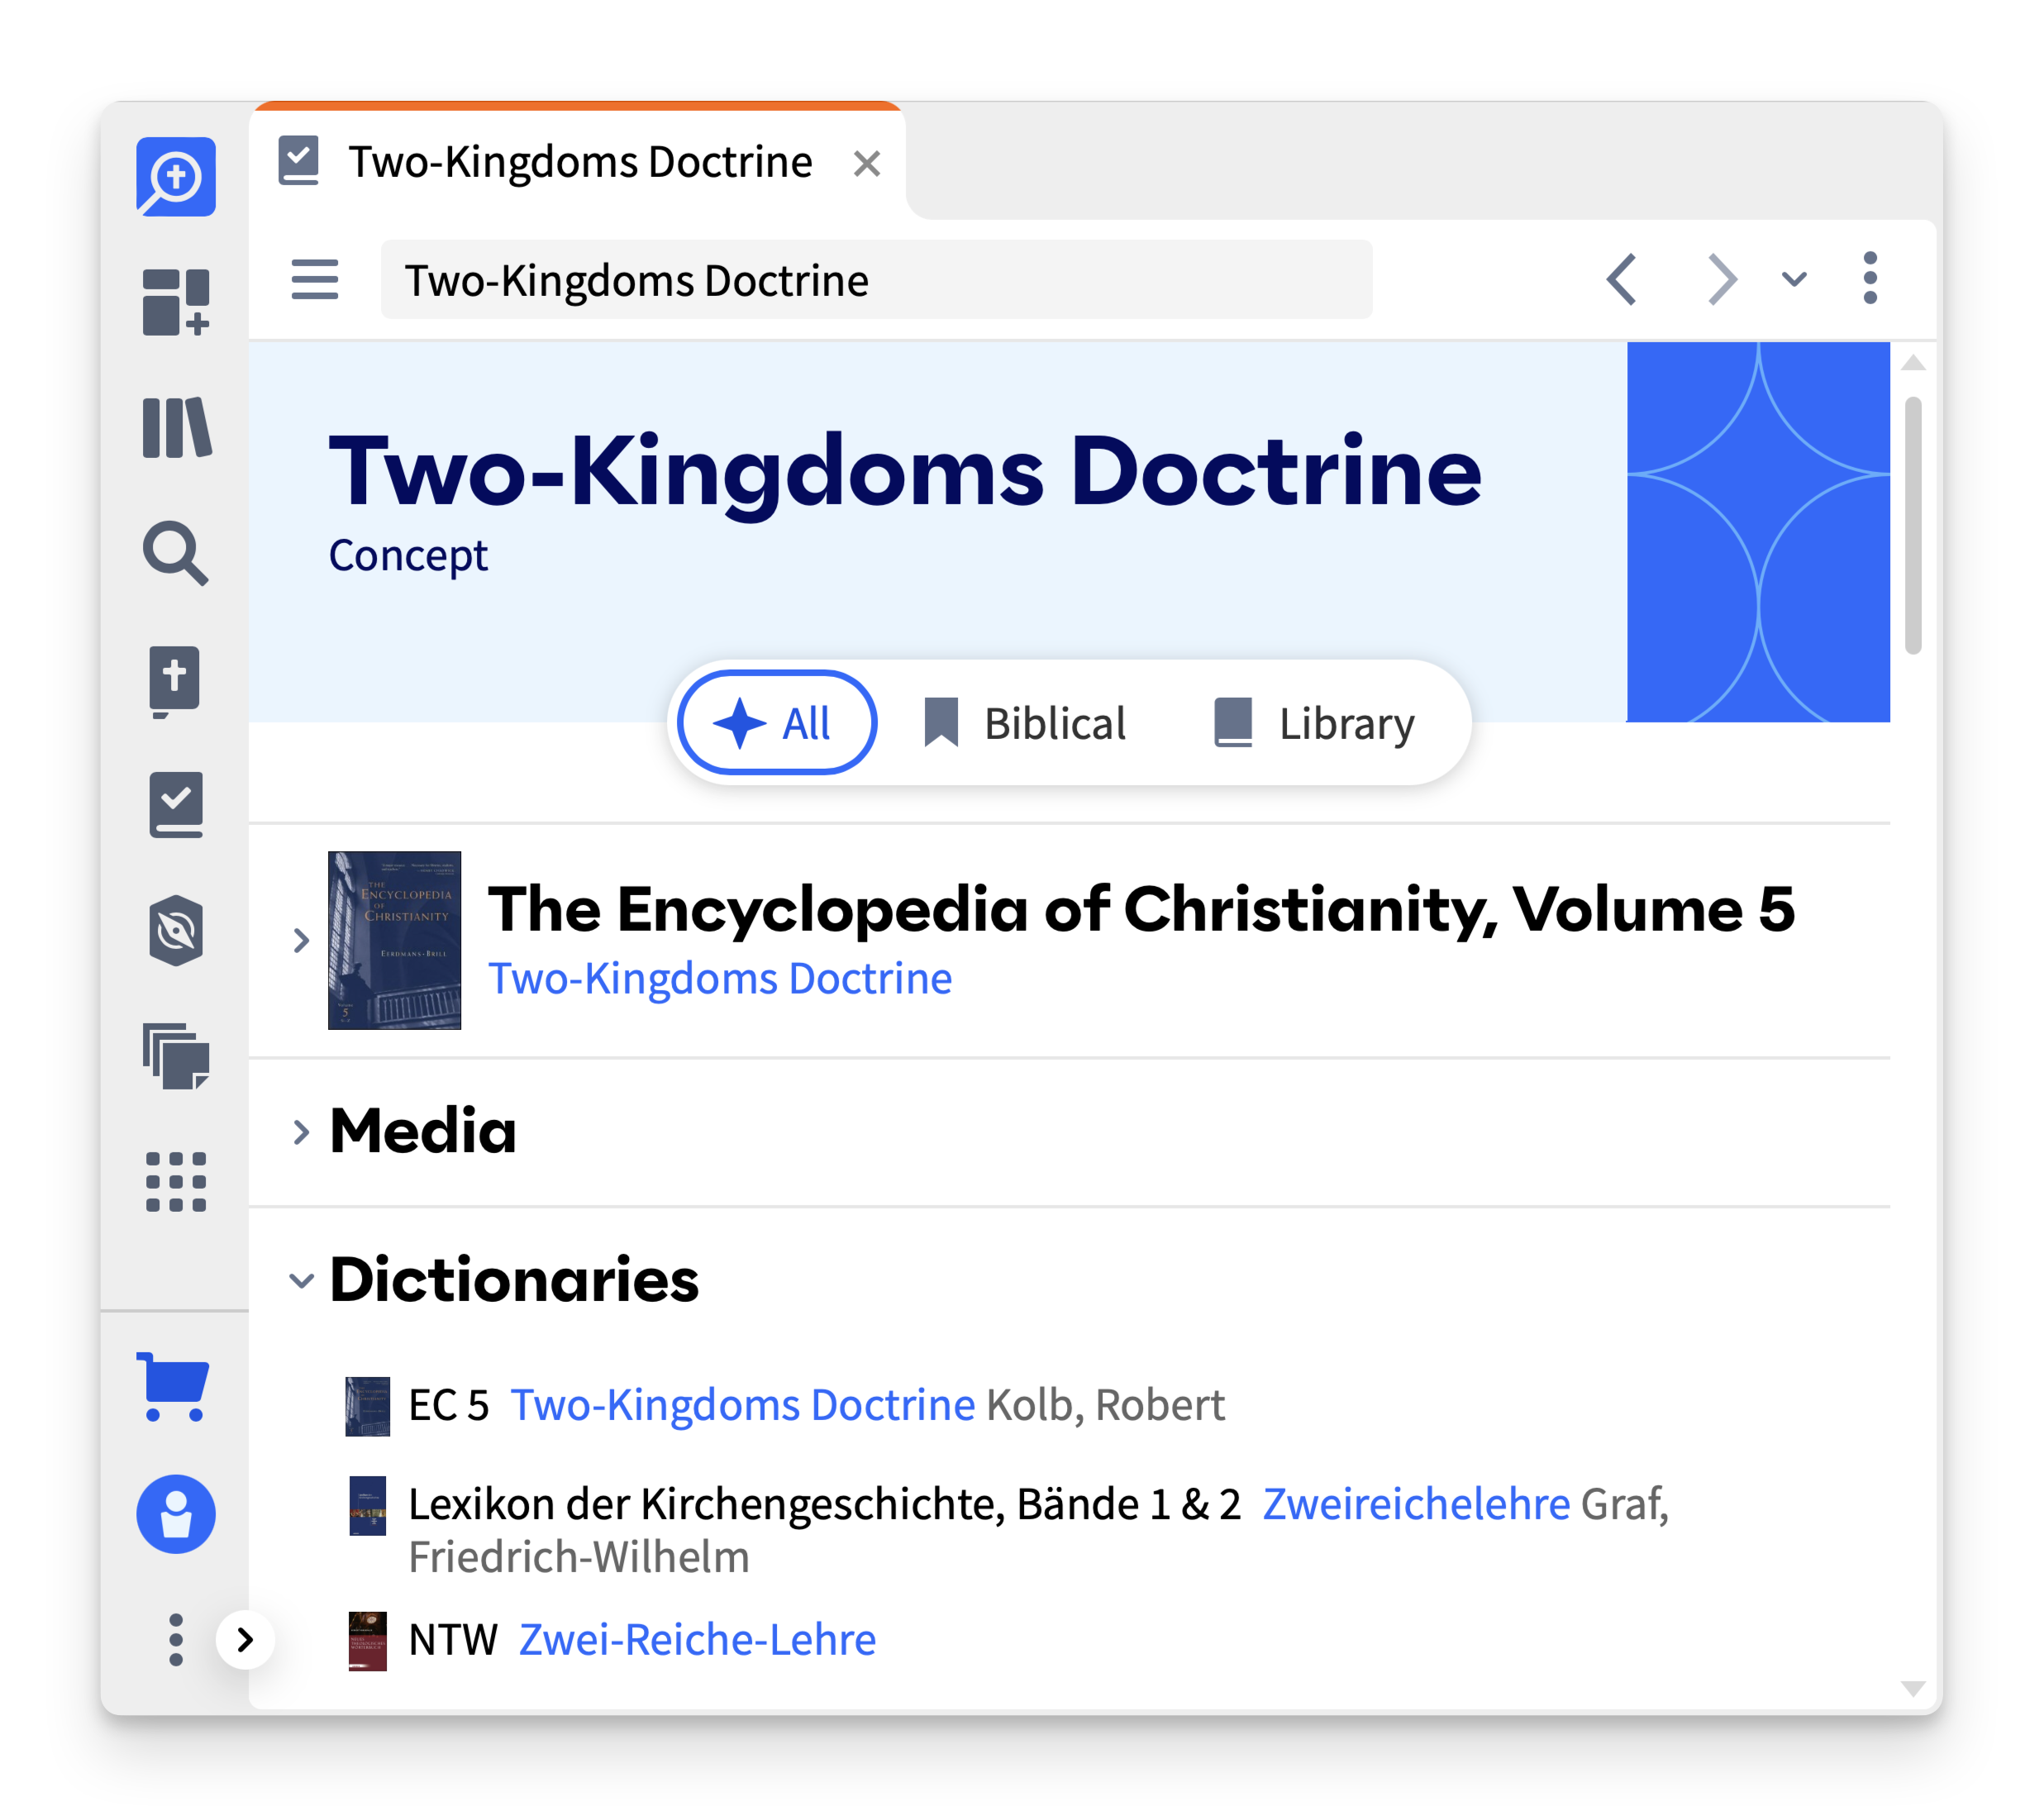
Task: Click the shopping cart icon
Action: pyautogui.click(x=174, y=1385)
